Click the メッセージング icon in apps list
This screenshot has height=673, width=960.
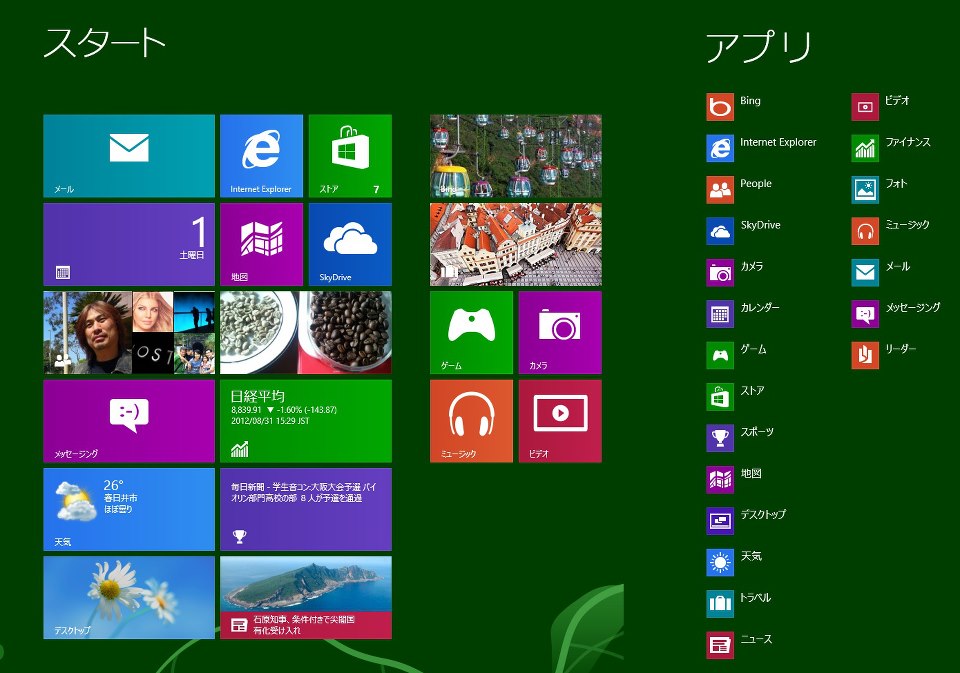point(865,314)
